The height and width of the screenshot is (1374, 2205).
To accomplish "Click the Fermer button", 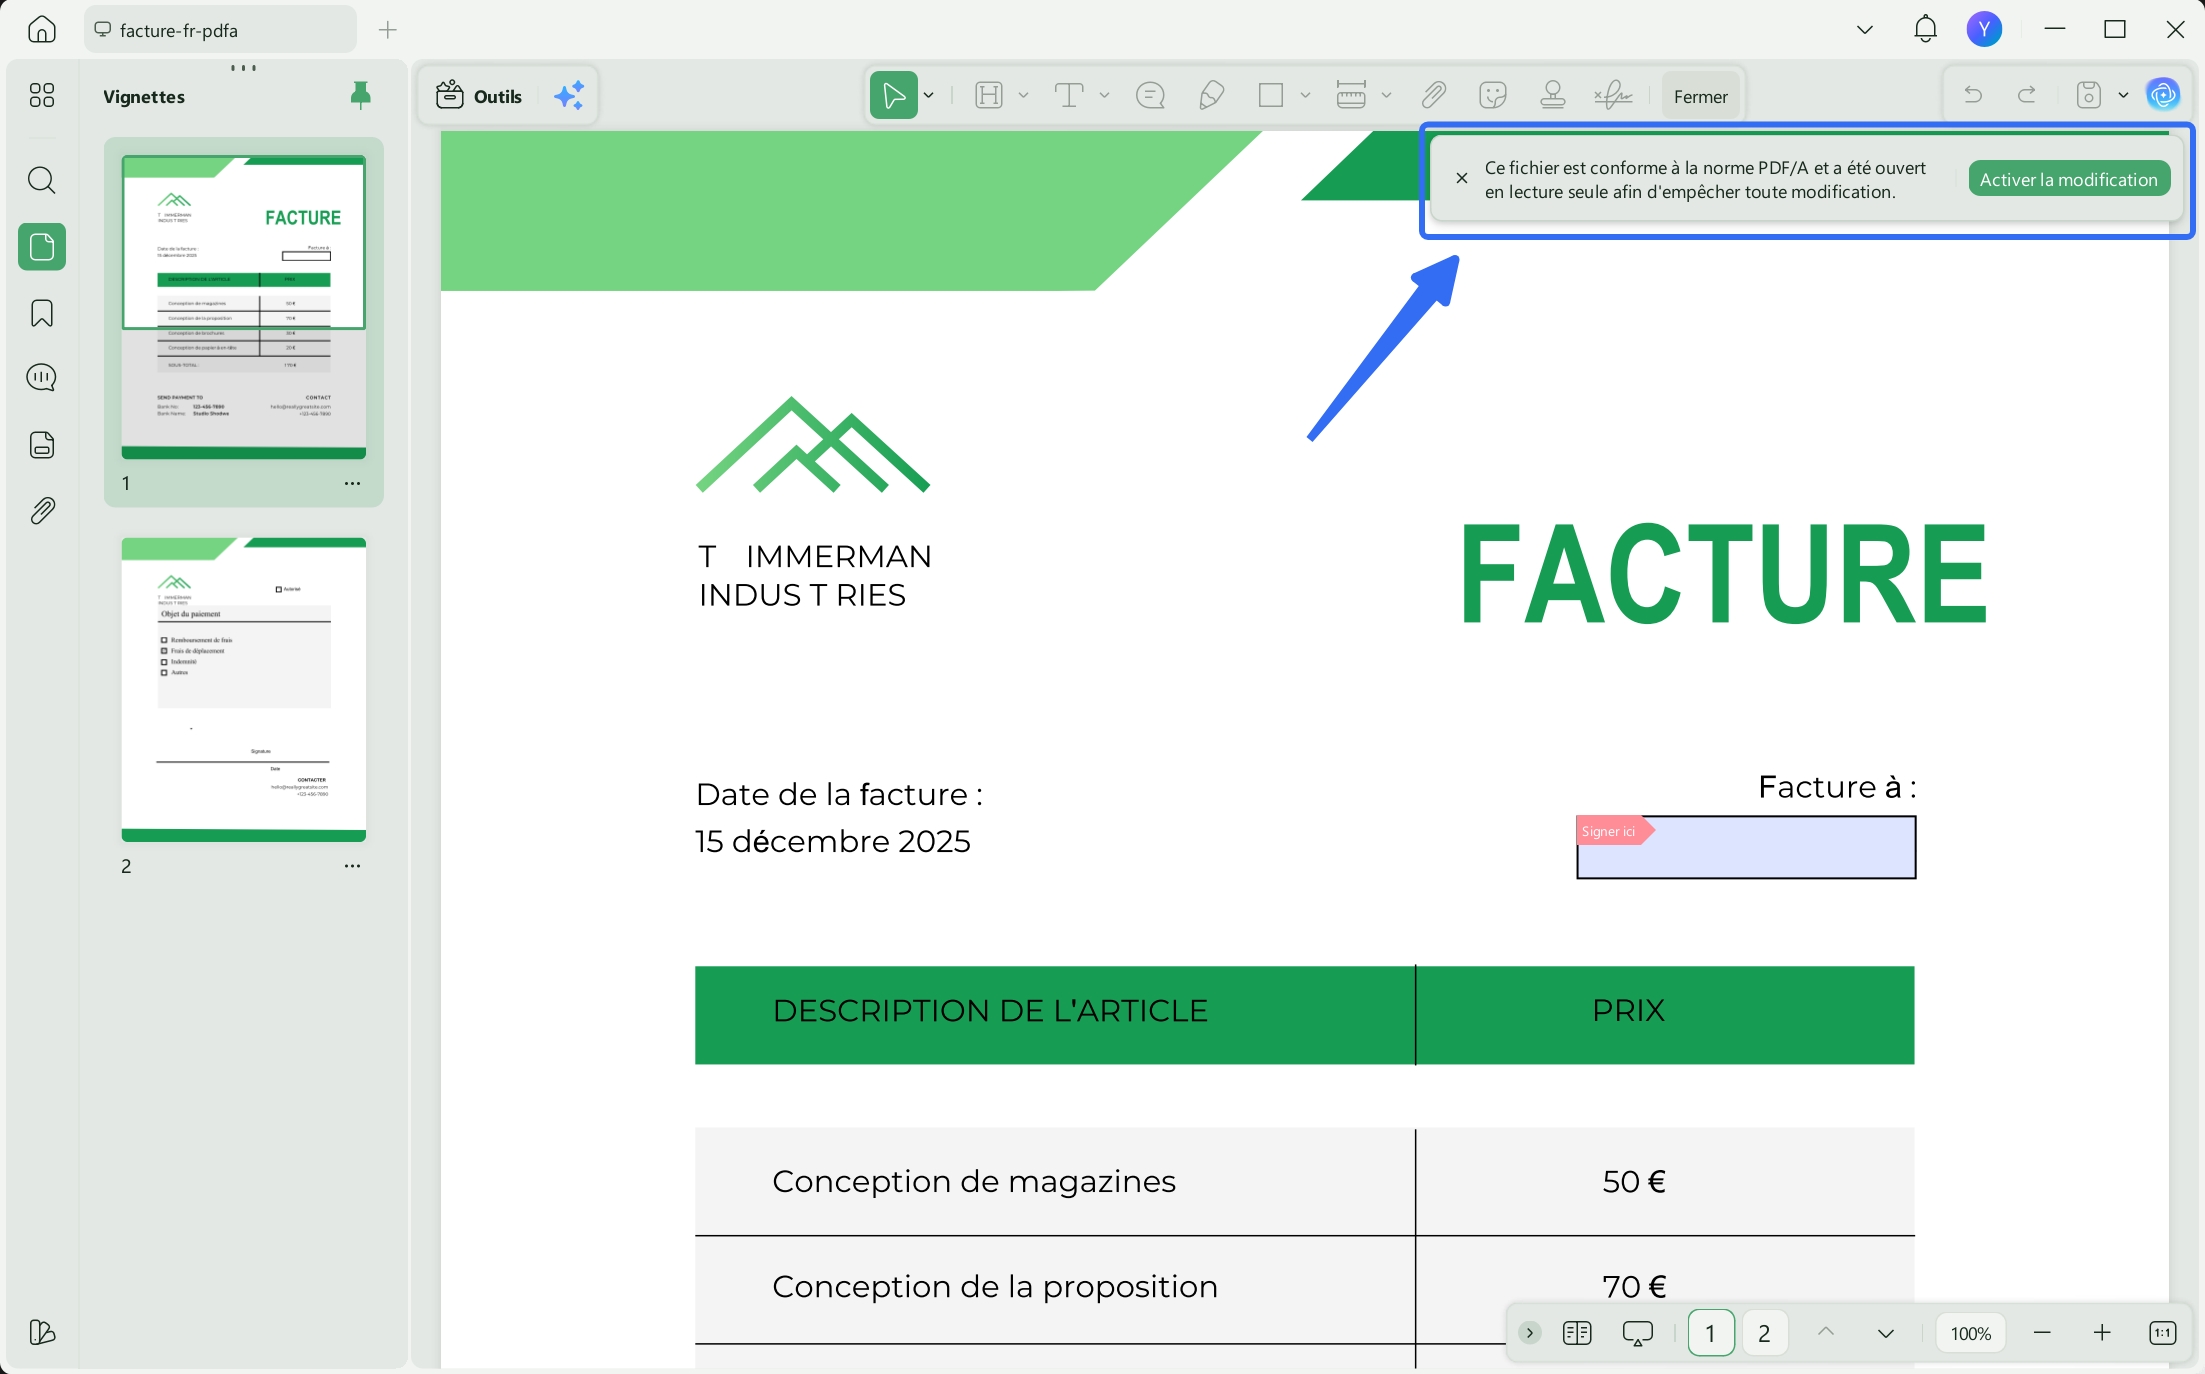I will pyautogui.click(x=1700, y=97).
